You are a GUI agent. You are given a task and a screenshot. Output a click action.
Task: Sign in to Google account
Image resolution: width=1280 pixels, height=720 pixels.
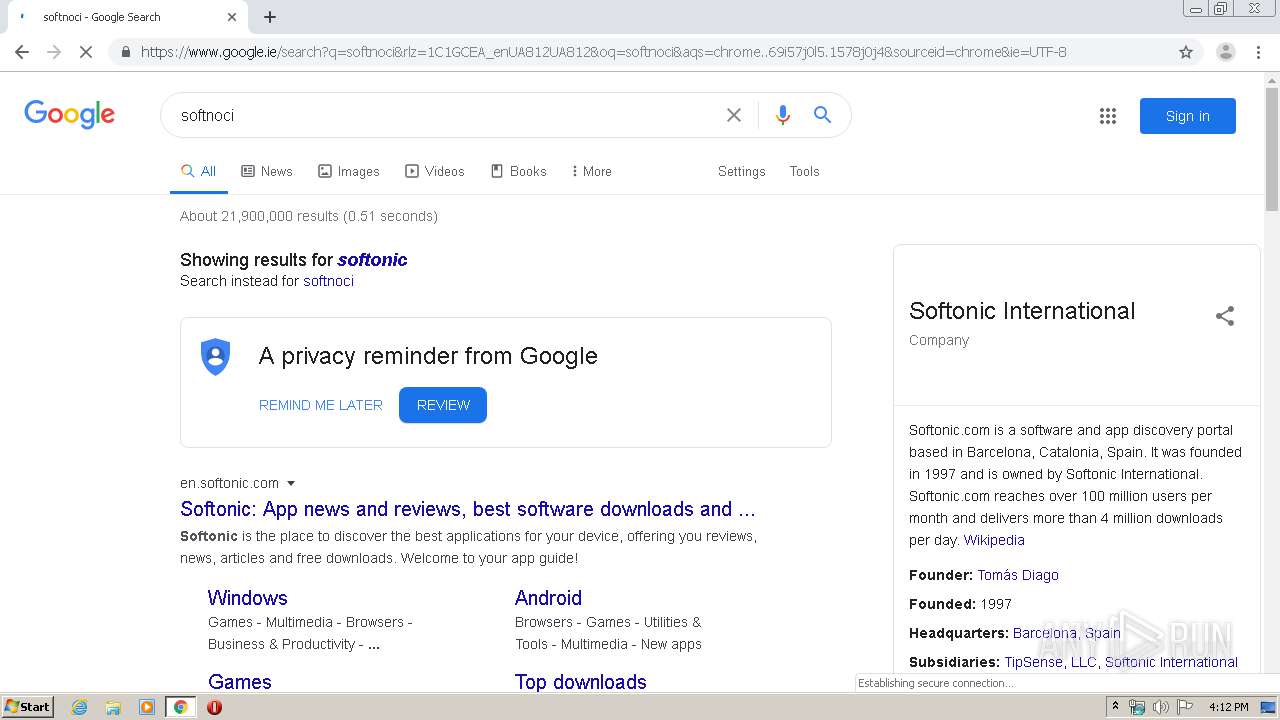(x=1187, y=116)
